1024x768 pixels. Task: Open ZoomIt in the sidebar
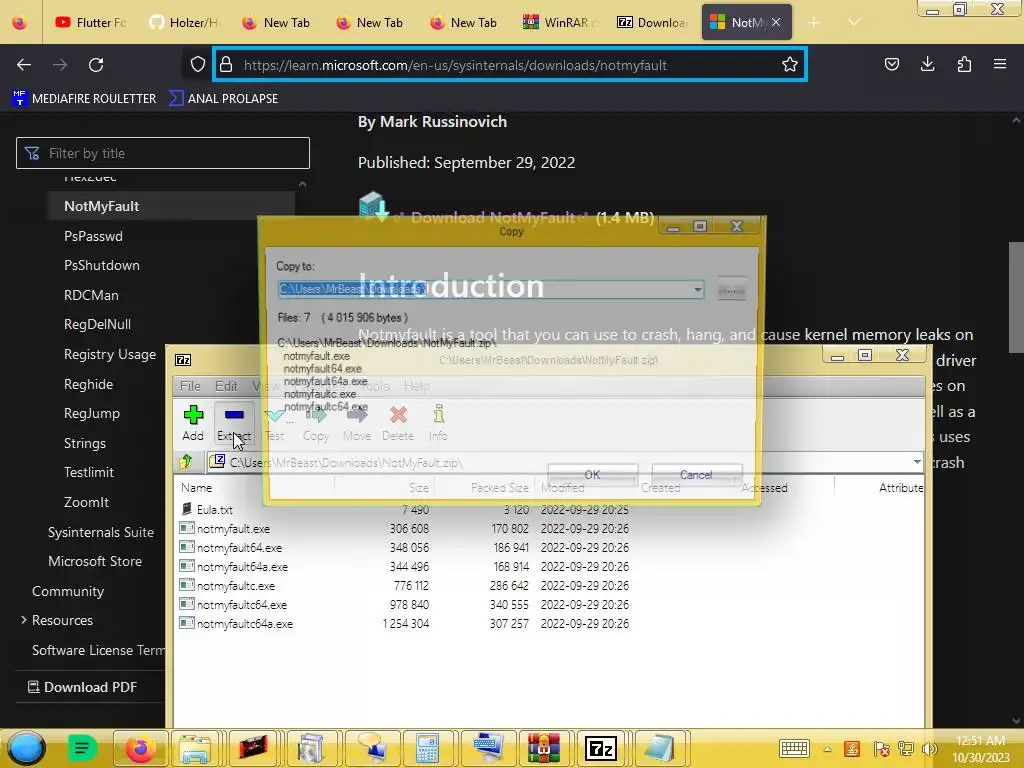86,502
